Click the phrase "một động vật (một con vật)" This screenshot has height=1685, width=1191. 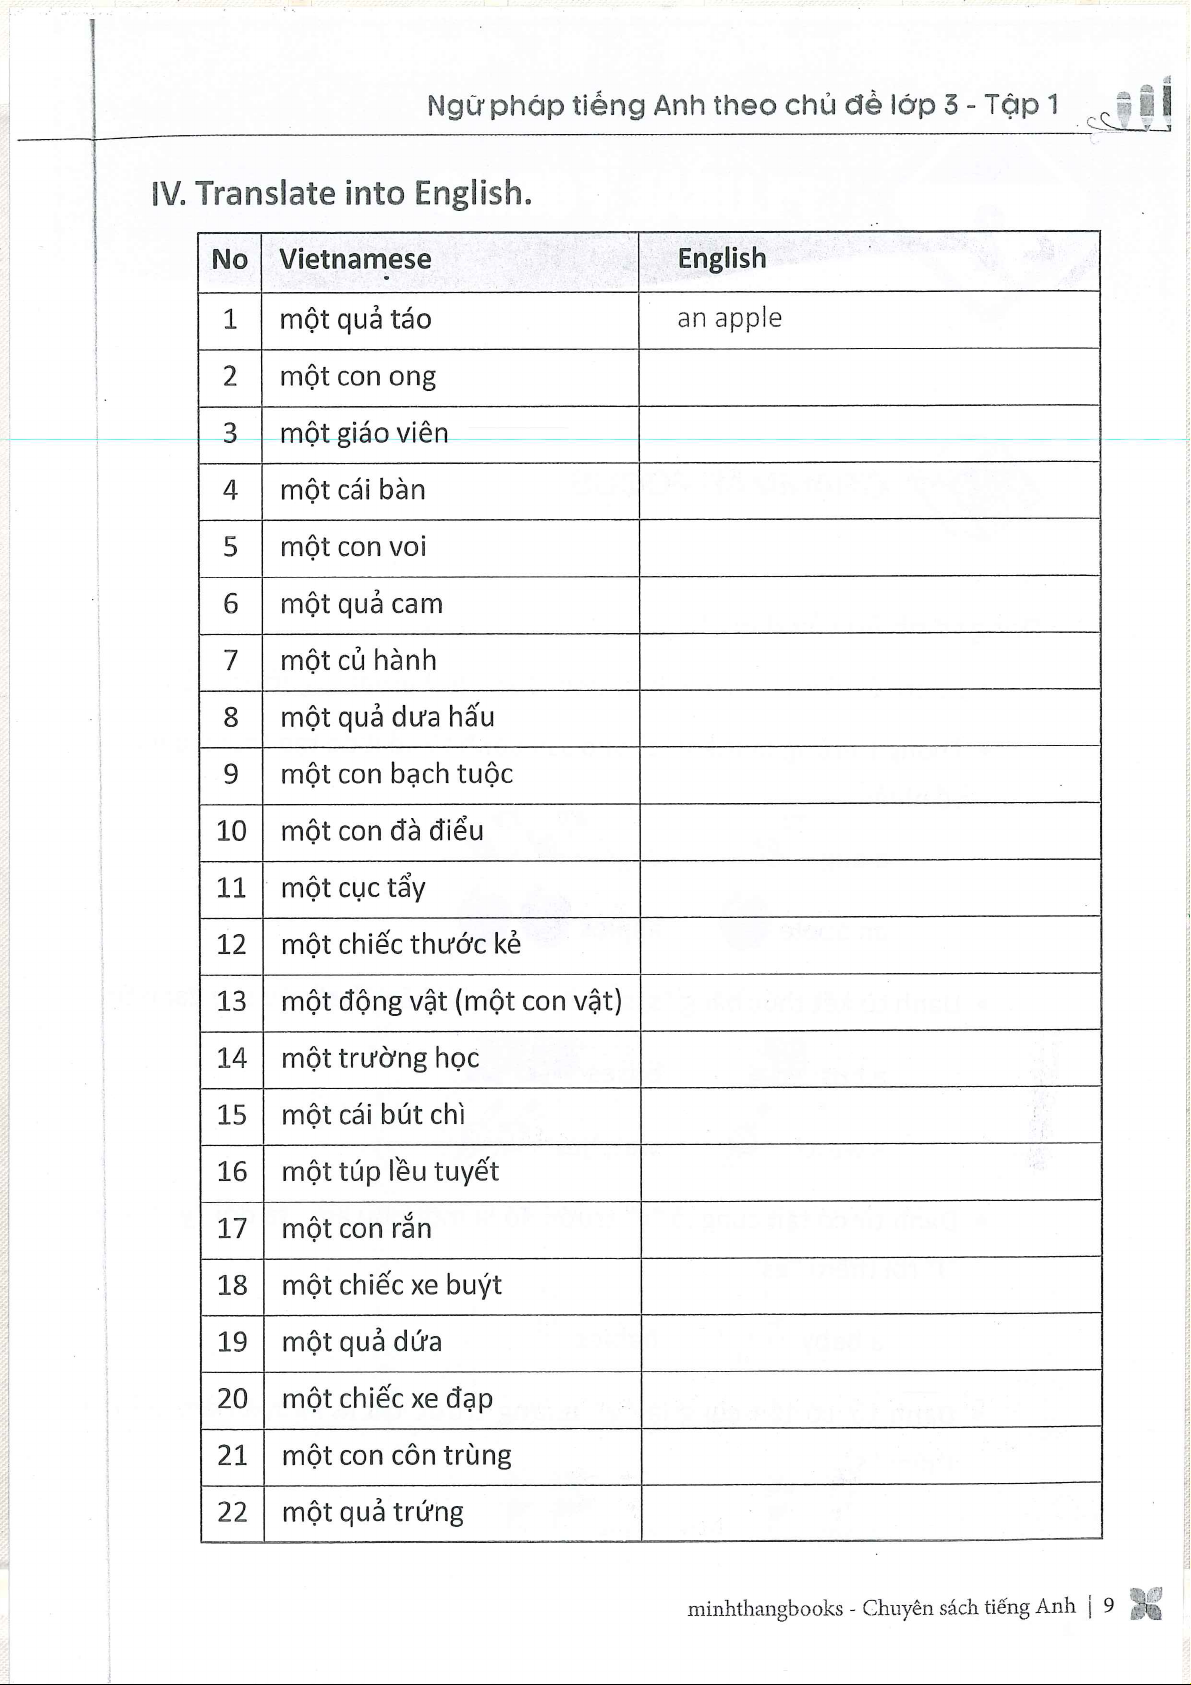pyautogui.click(x=451, y=1001)
